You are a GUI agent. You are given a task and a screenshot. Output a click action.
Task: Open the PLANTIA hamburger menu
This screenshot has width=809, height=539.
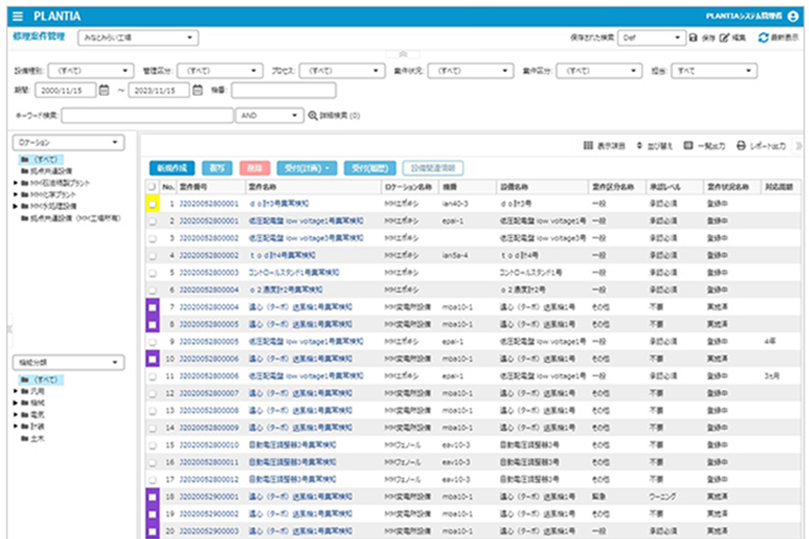tap(18, 17)
